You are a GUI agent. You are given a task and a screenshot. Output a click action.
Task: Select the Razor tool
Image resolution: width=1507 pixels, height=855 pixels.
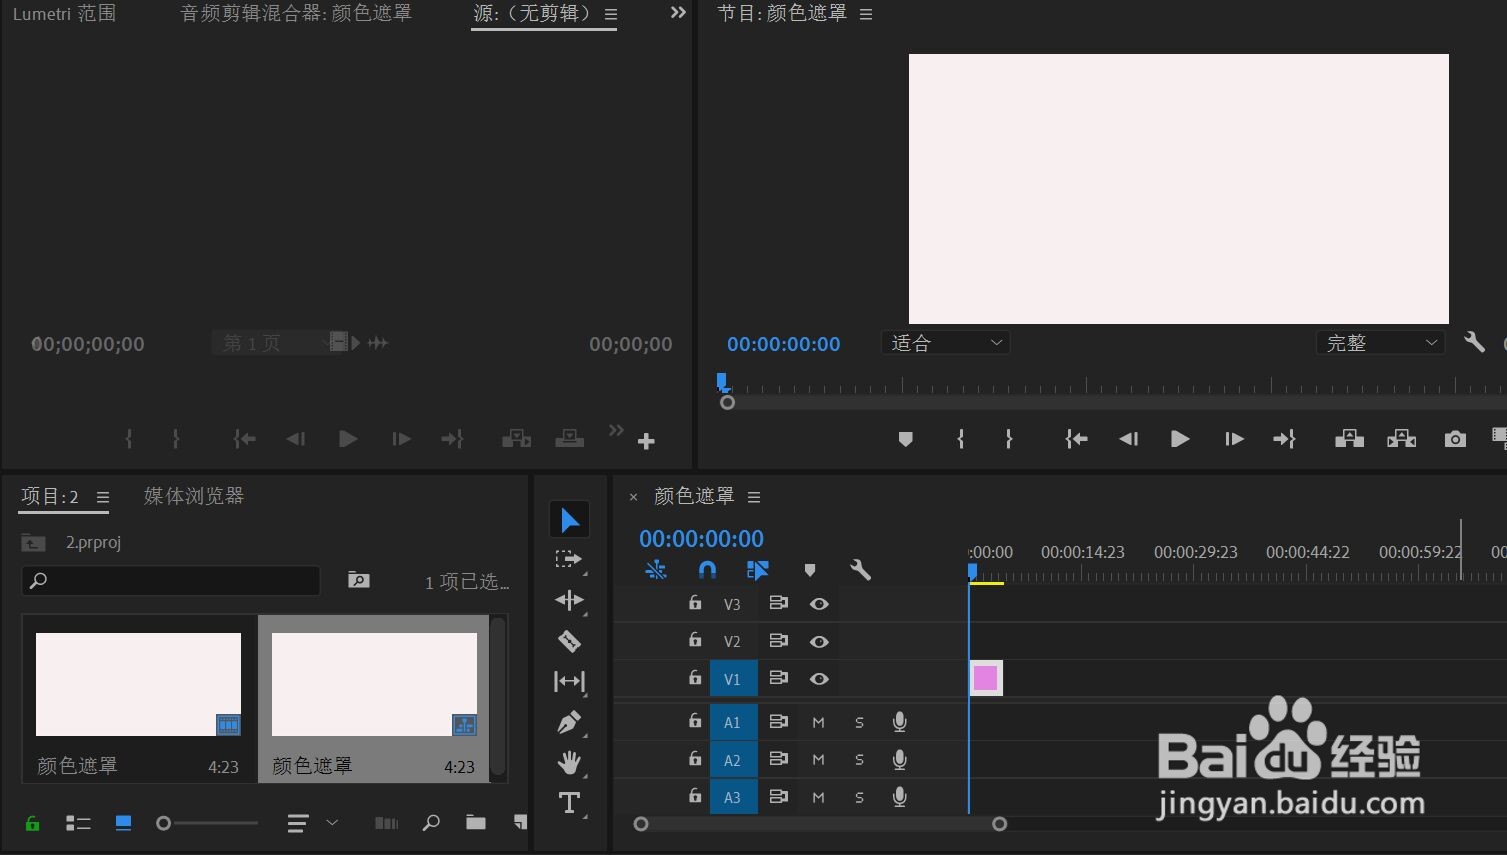click(569, 641)
